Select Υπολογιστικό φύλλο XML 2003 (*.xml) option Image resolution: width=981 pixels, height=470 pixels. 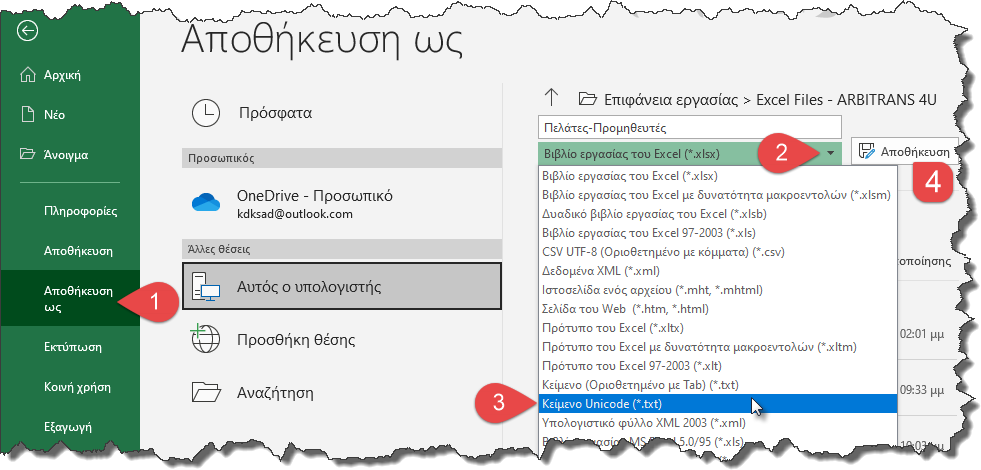718,422
